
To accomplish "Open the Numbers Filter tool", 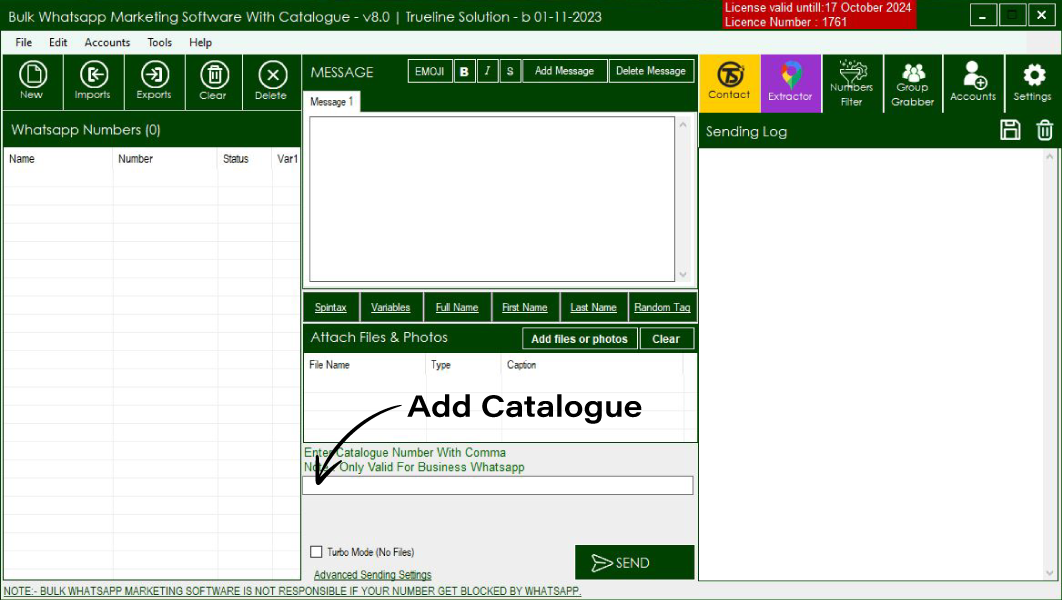I will point(852,83).
